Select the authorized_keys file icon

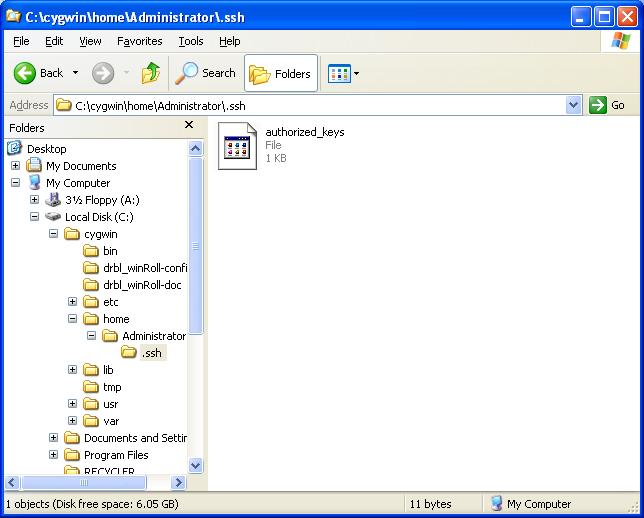click(x=238, y=145)
